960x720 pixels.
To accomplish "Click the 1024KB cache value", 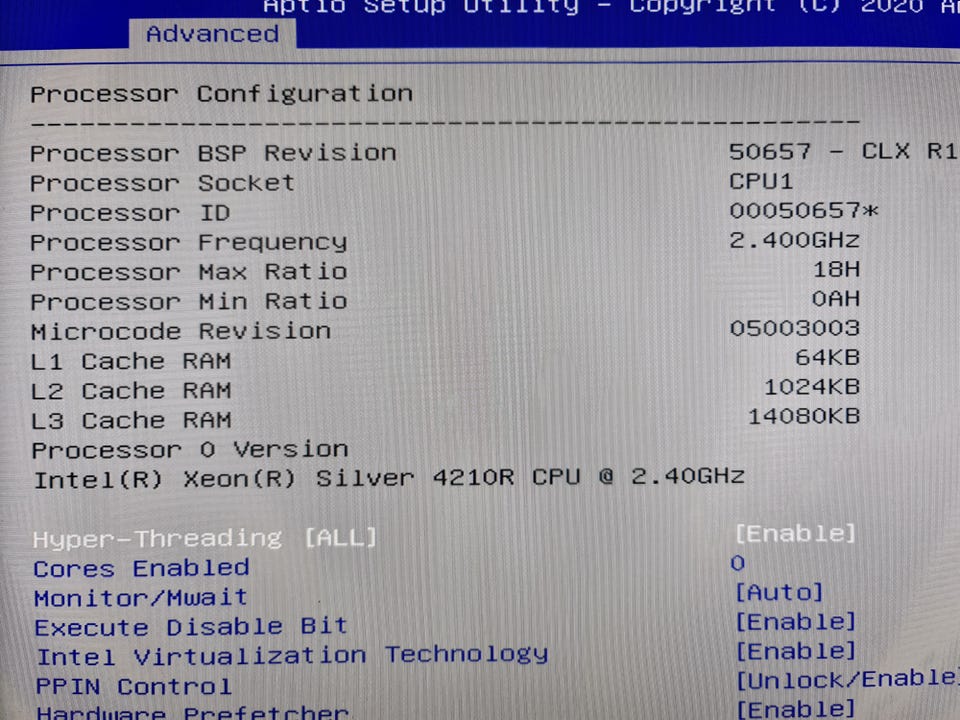I will [812, 387].
